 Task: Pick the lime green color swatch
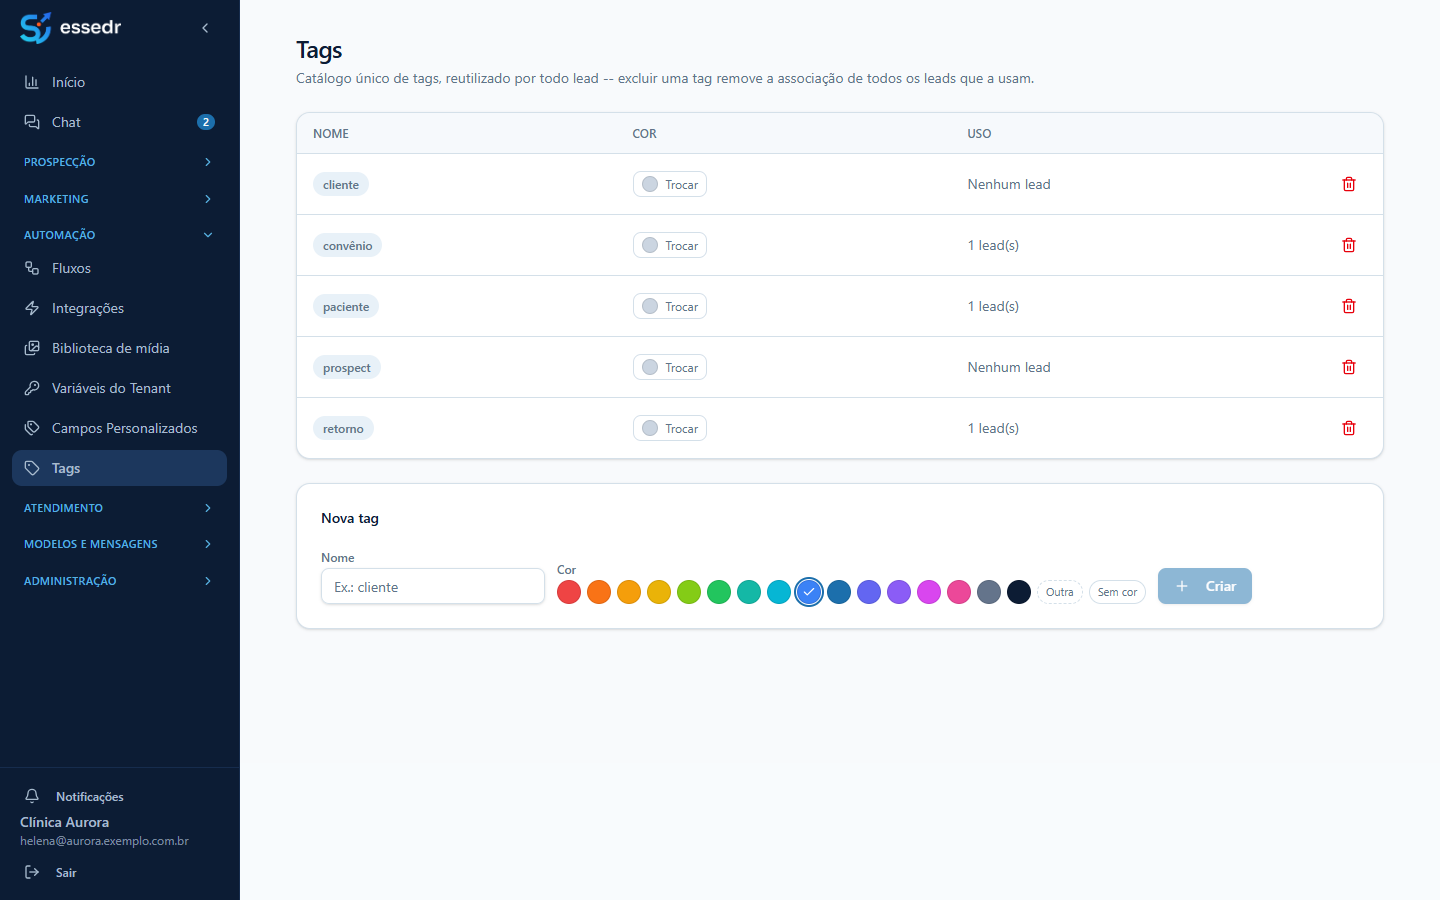689,592
